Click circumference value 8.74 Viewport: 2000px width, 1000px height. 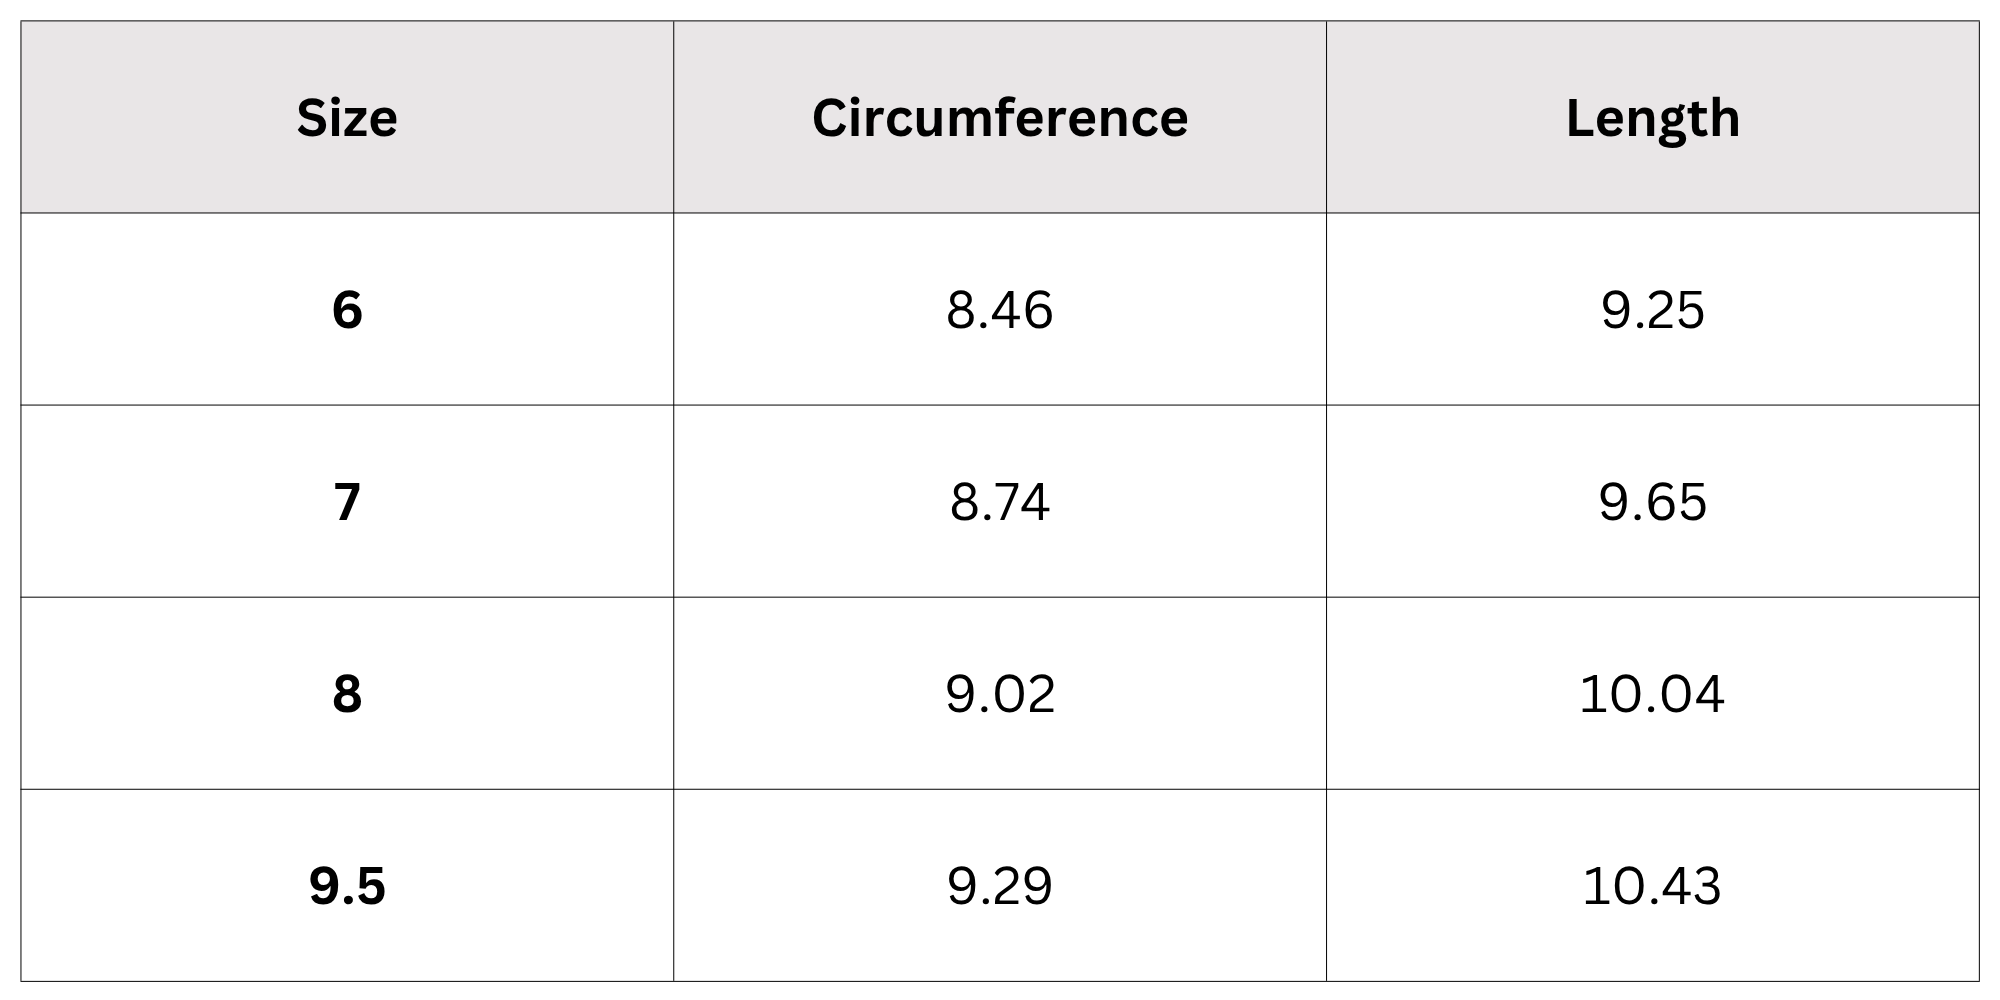pyautogui.click(x=1000, y=502)
